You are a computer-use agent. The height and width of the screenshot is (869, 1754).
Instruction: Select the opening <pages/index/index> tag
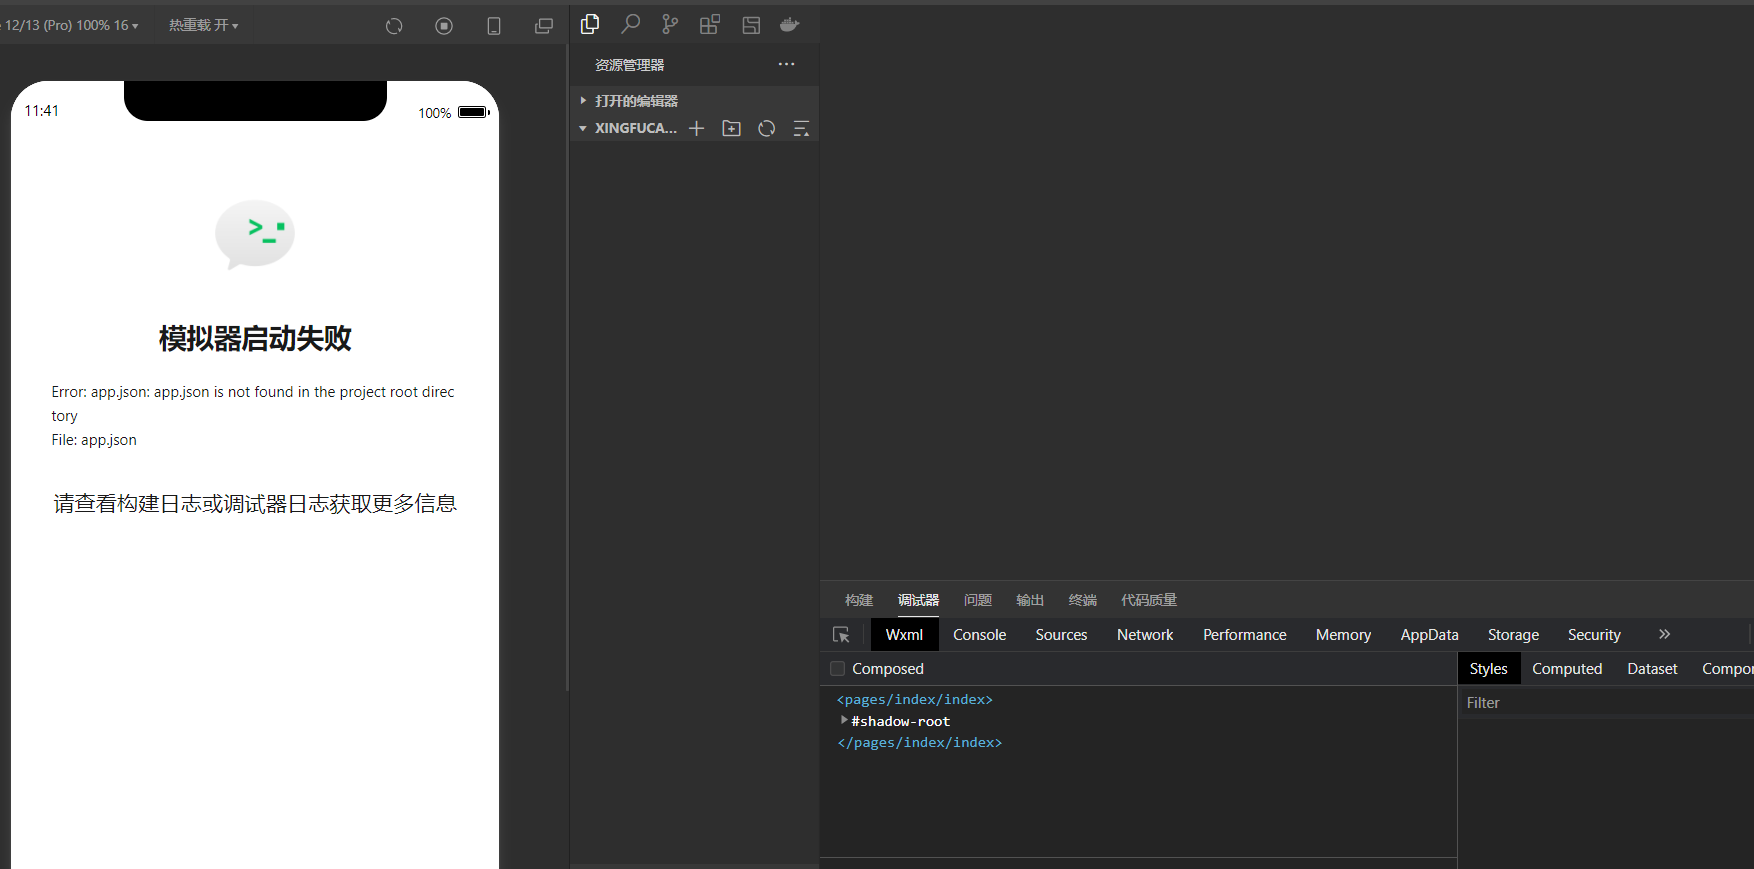(x=915, y=699)
